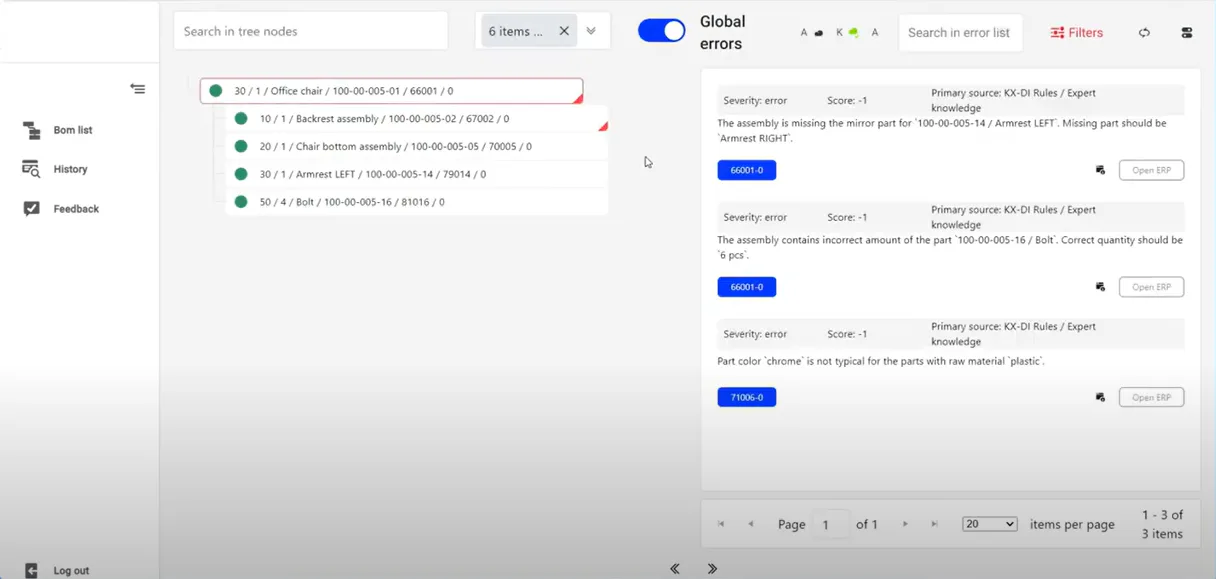Focus the Search in error list field
Viewport: 1216px width, 579px height.
(960, 32)
